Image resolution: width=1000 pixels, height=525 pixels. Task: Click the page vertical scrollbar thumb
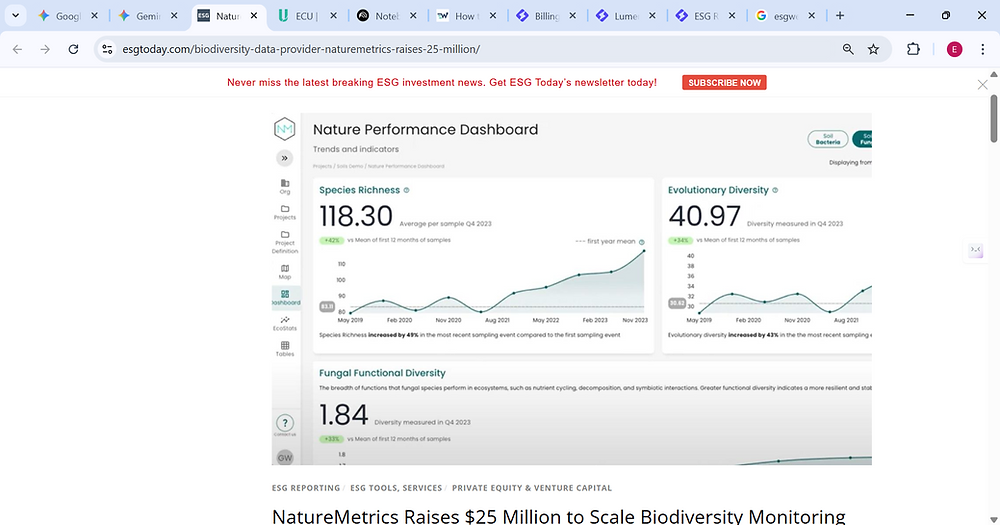point(994,119)
